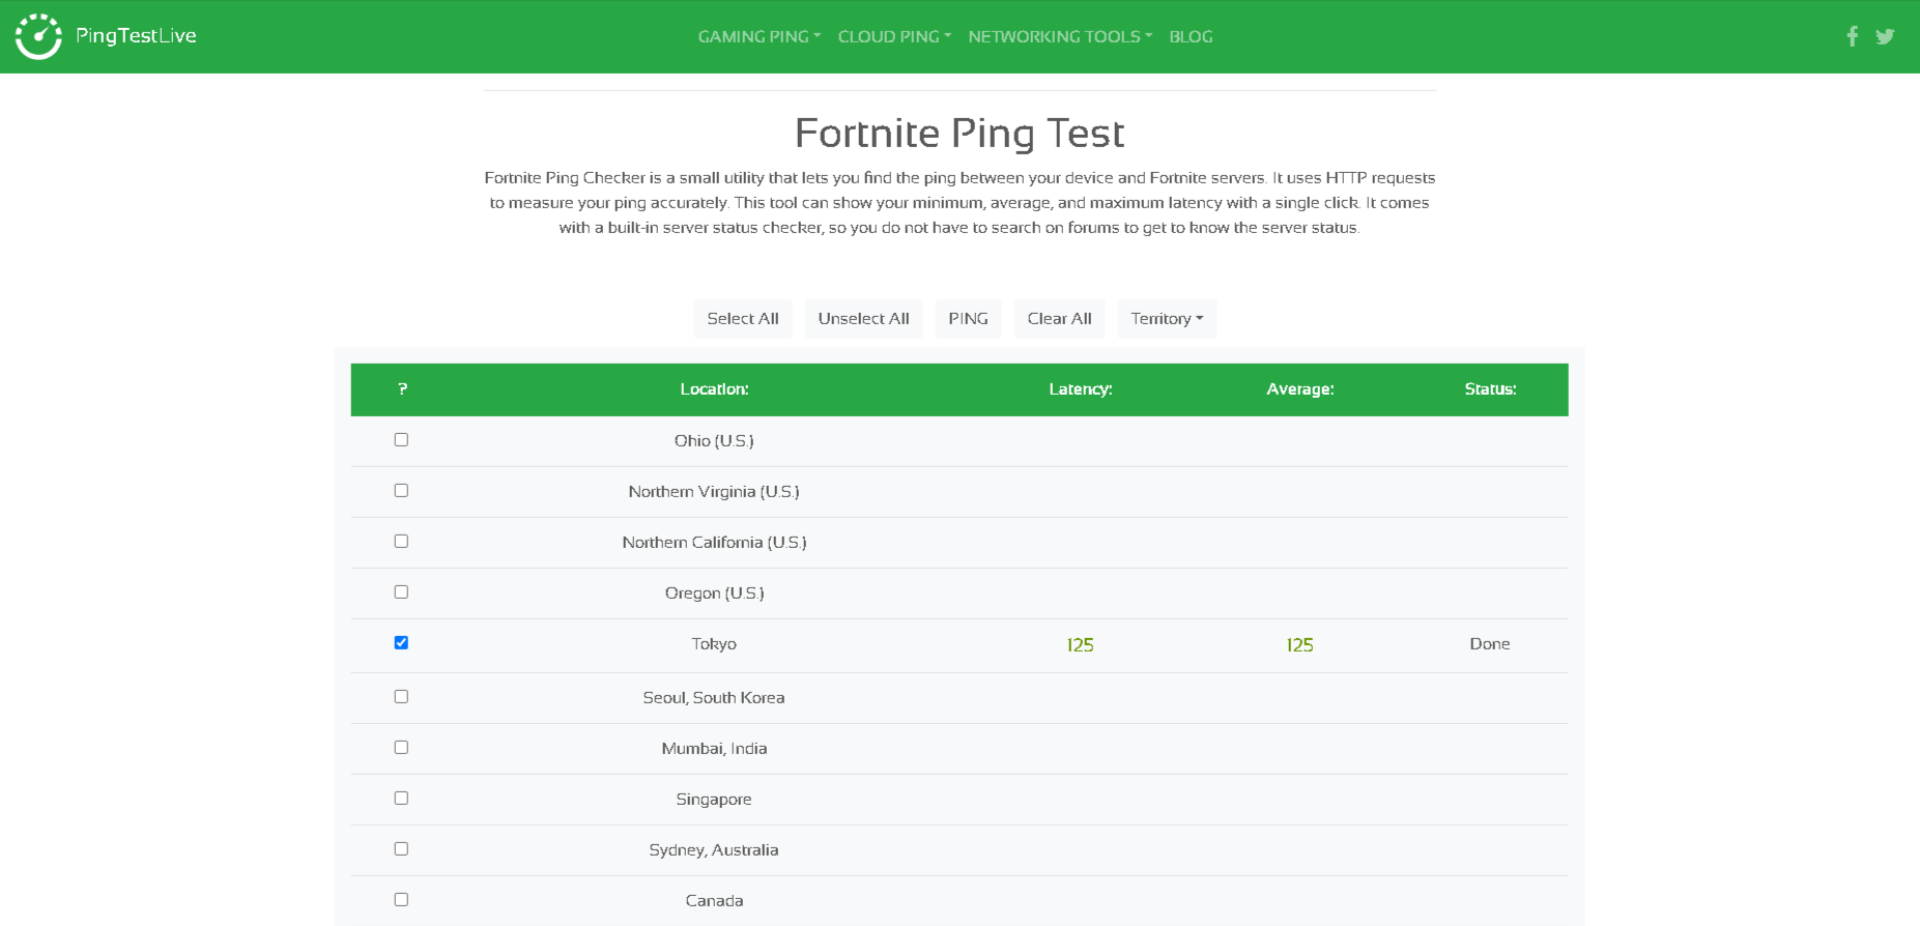Check the Oregon (U.S.) row checkbox
Screen dimensions: 1920x926
tap(401, 592)
